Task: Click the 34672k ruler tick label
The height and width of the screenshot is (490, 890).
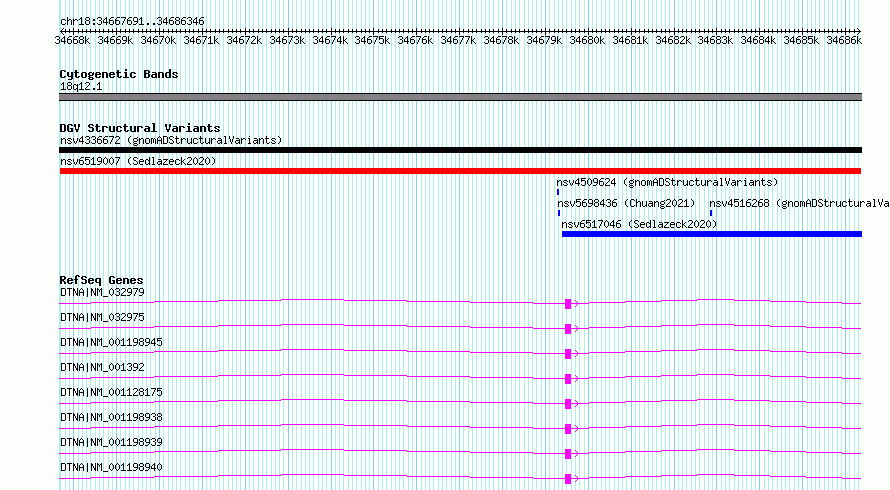Action: 244,40
